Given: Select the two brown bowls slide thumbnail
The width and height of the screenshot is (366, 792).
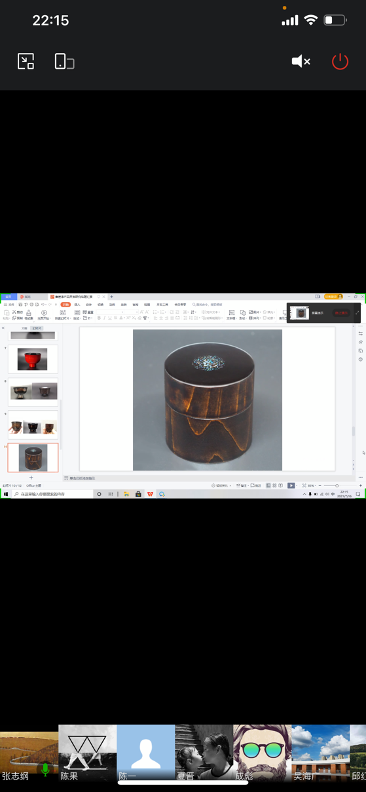Looking at the screenshot, I should (x=33, y=392).
